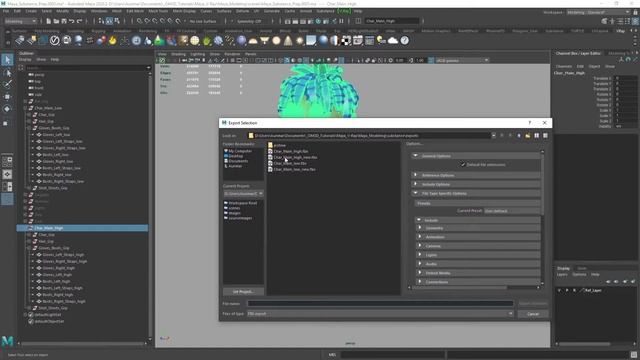Viewport: 640px width, 360px height.
Task: Click the cone spotlight icon on the shelf
Action: tap(288, 40)
